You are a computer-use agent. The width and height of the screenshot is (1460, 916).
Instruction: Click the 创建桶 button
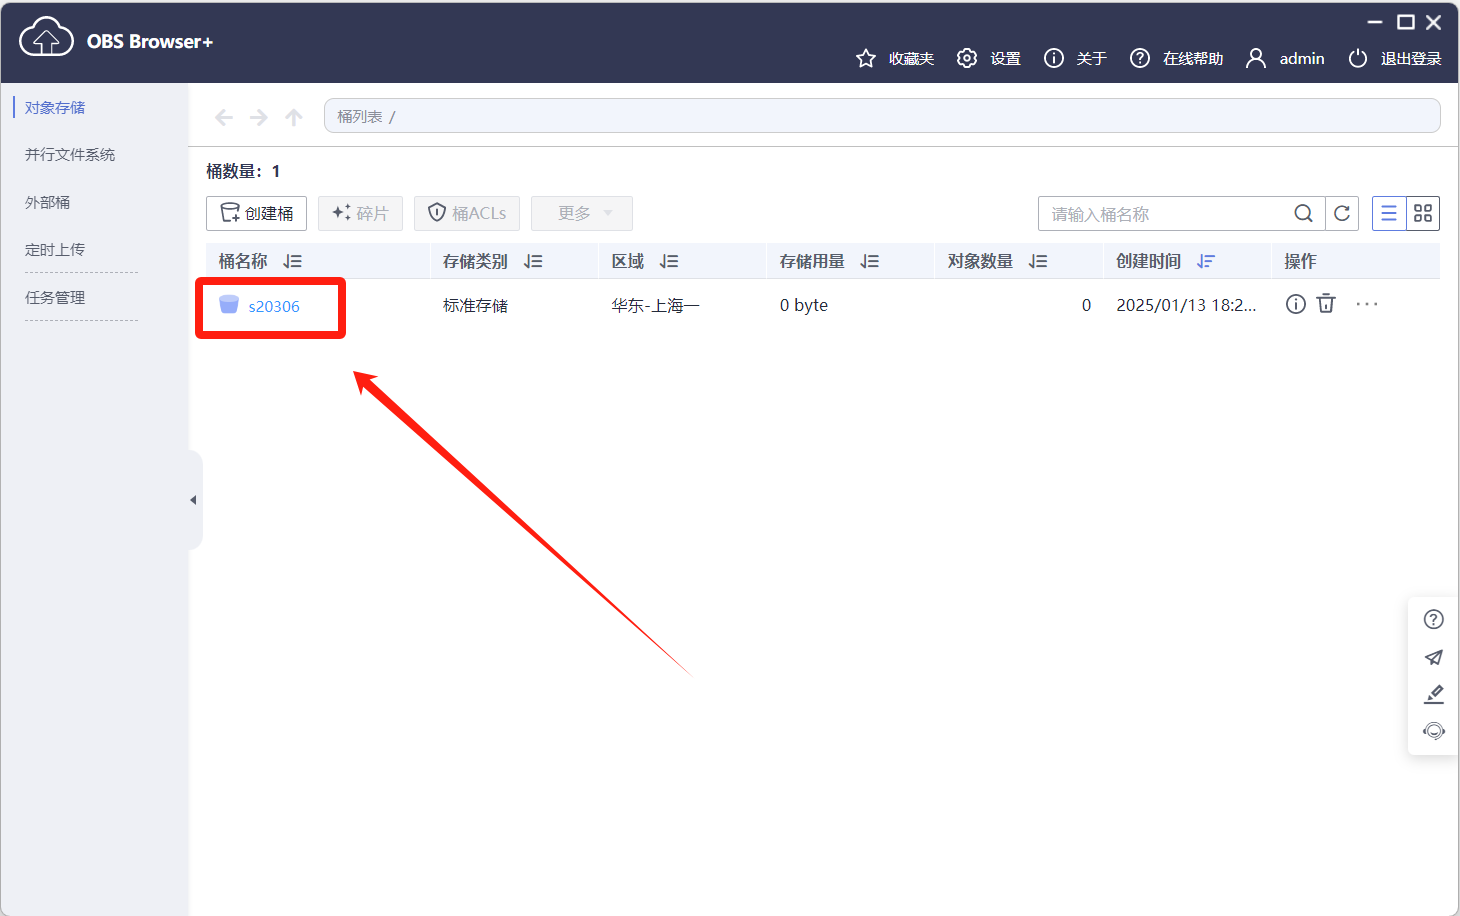[256, 213]
